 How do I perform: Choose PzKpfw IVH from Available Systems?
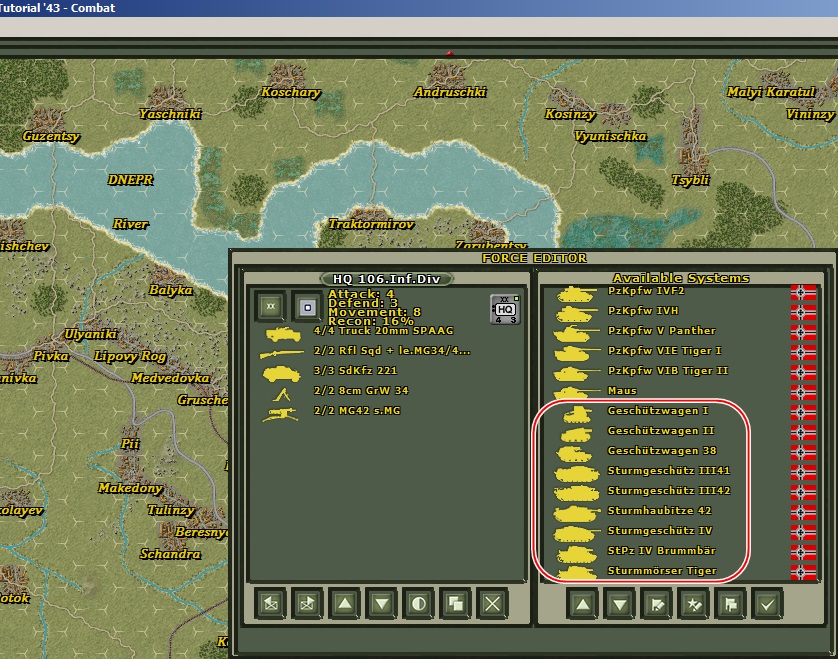[x=643, y=311]
